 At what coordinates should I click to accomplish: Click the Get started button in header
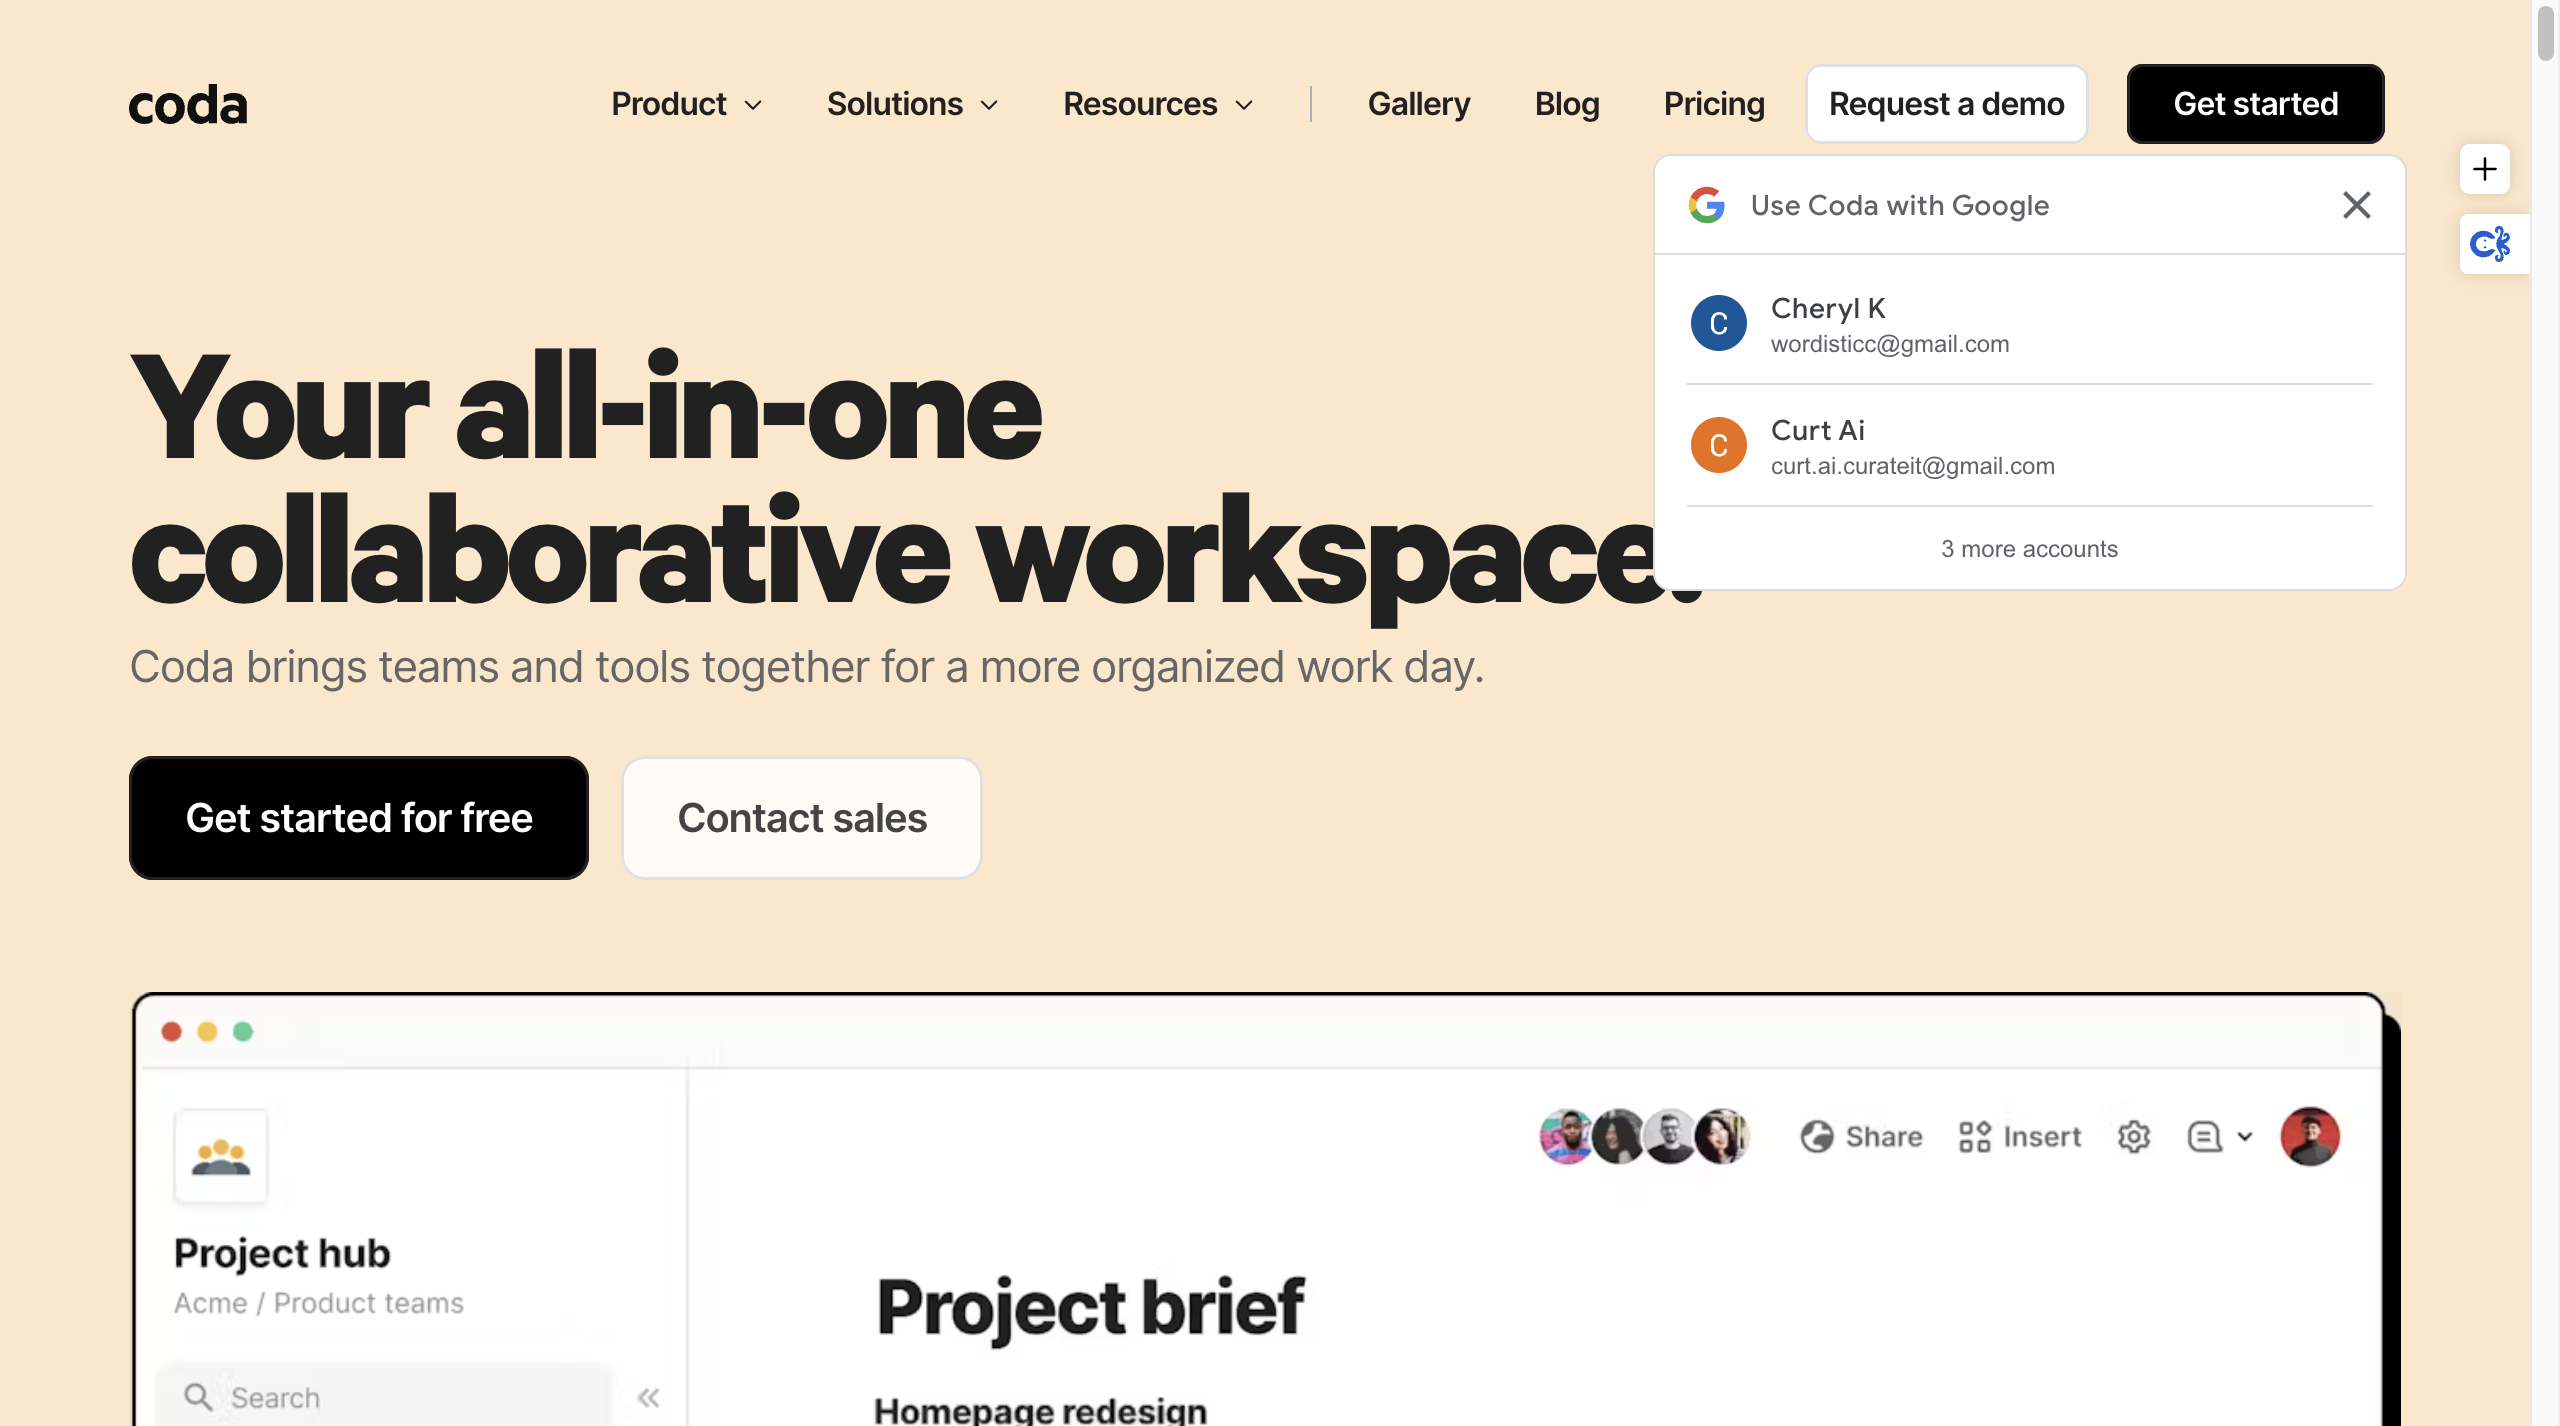(2256, 104)
